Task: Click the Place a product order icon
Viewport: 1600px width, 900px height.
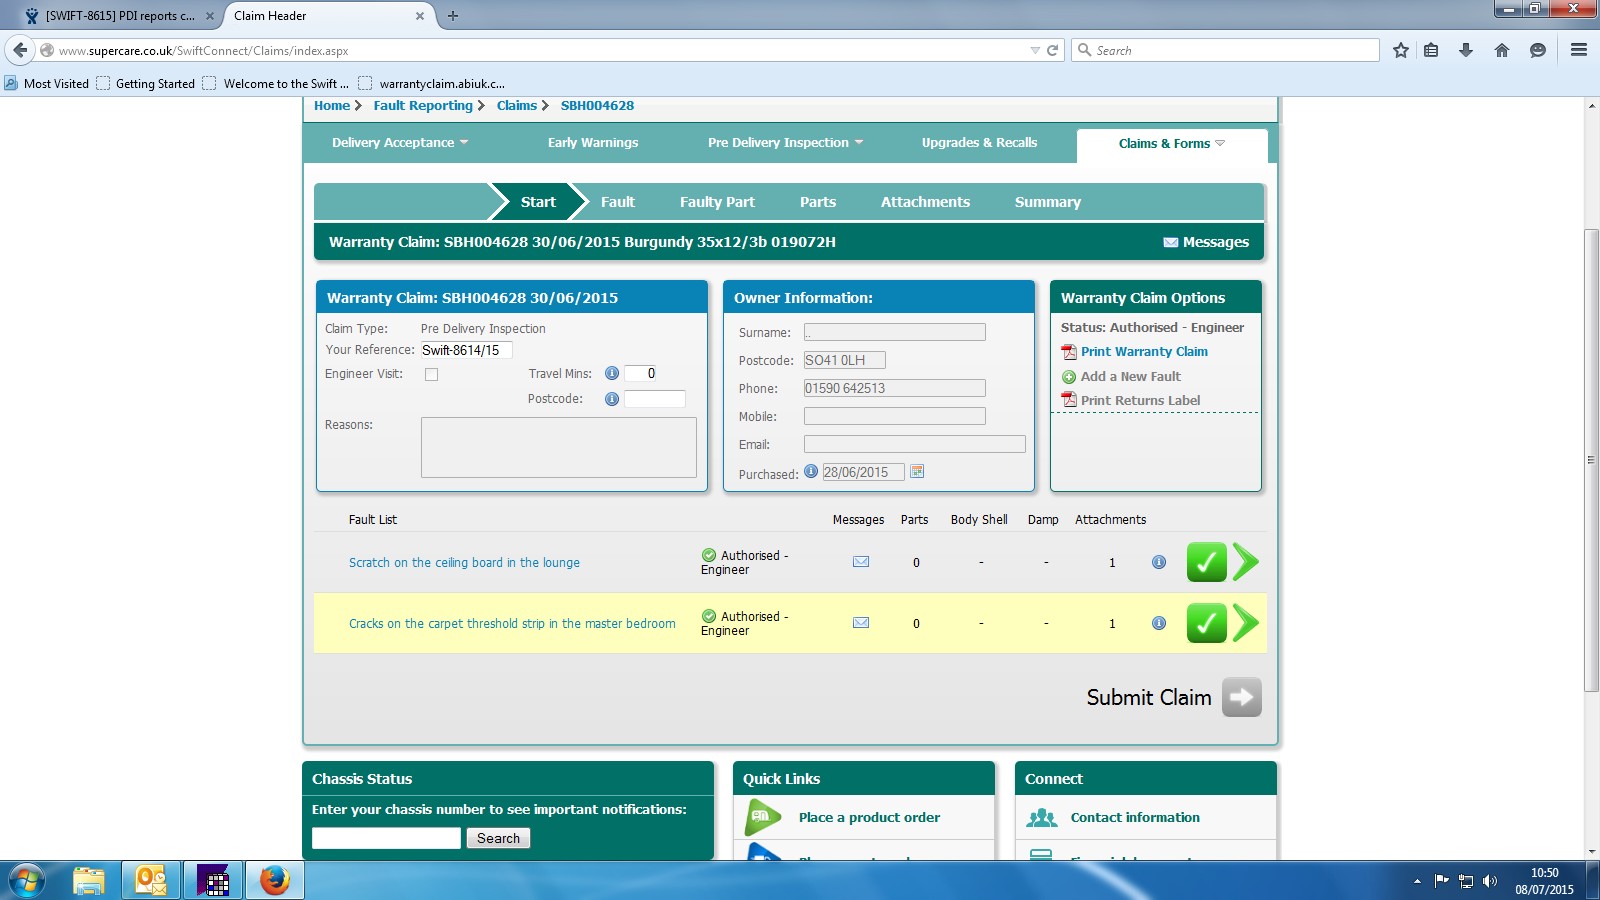Action: [x=763, y=818]
